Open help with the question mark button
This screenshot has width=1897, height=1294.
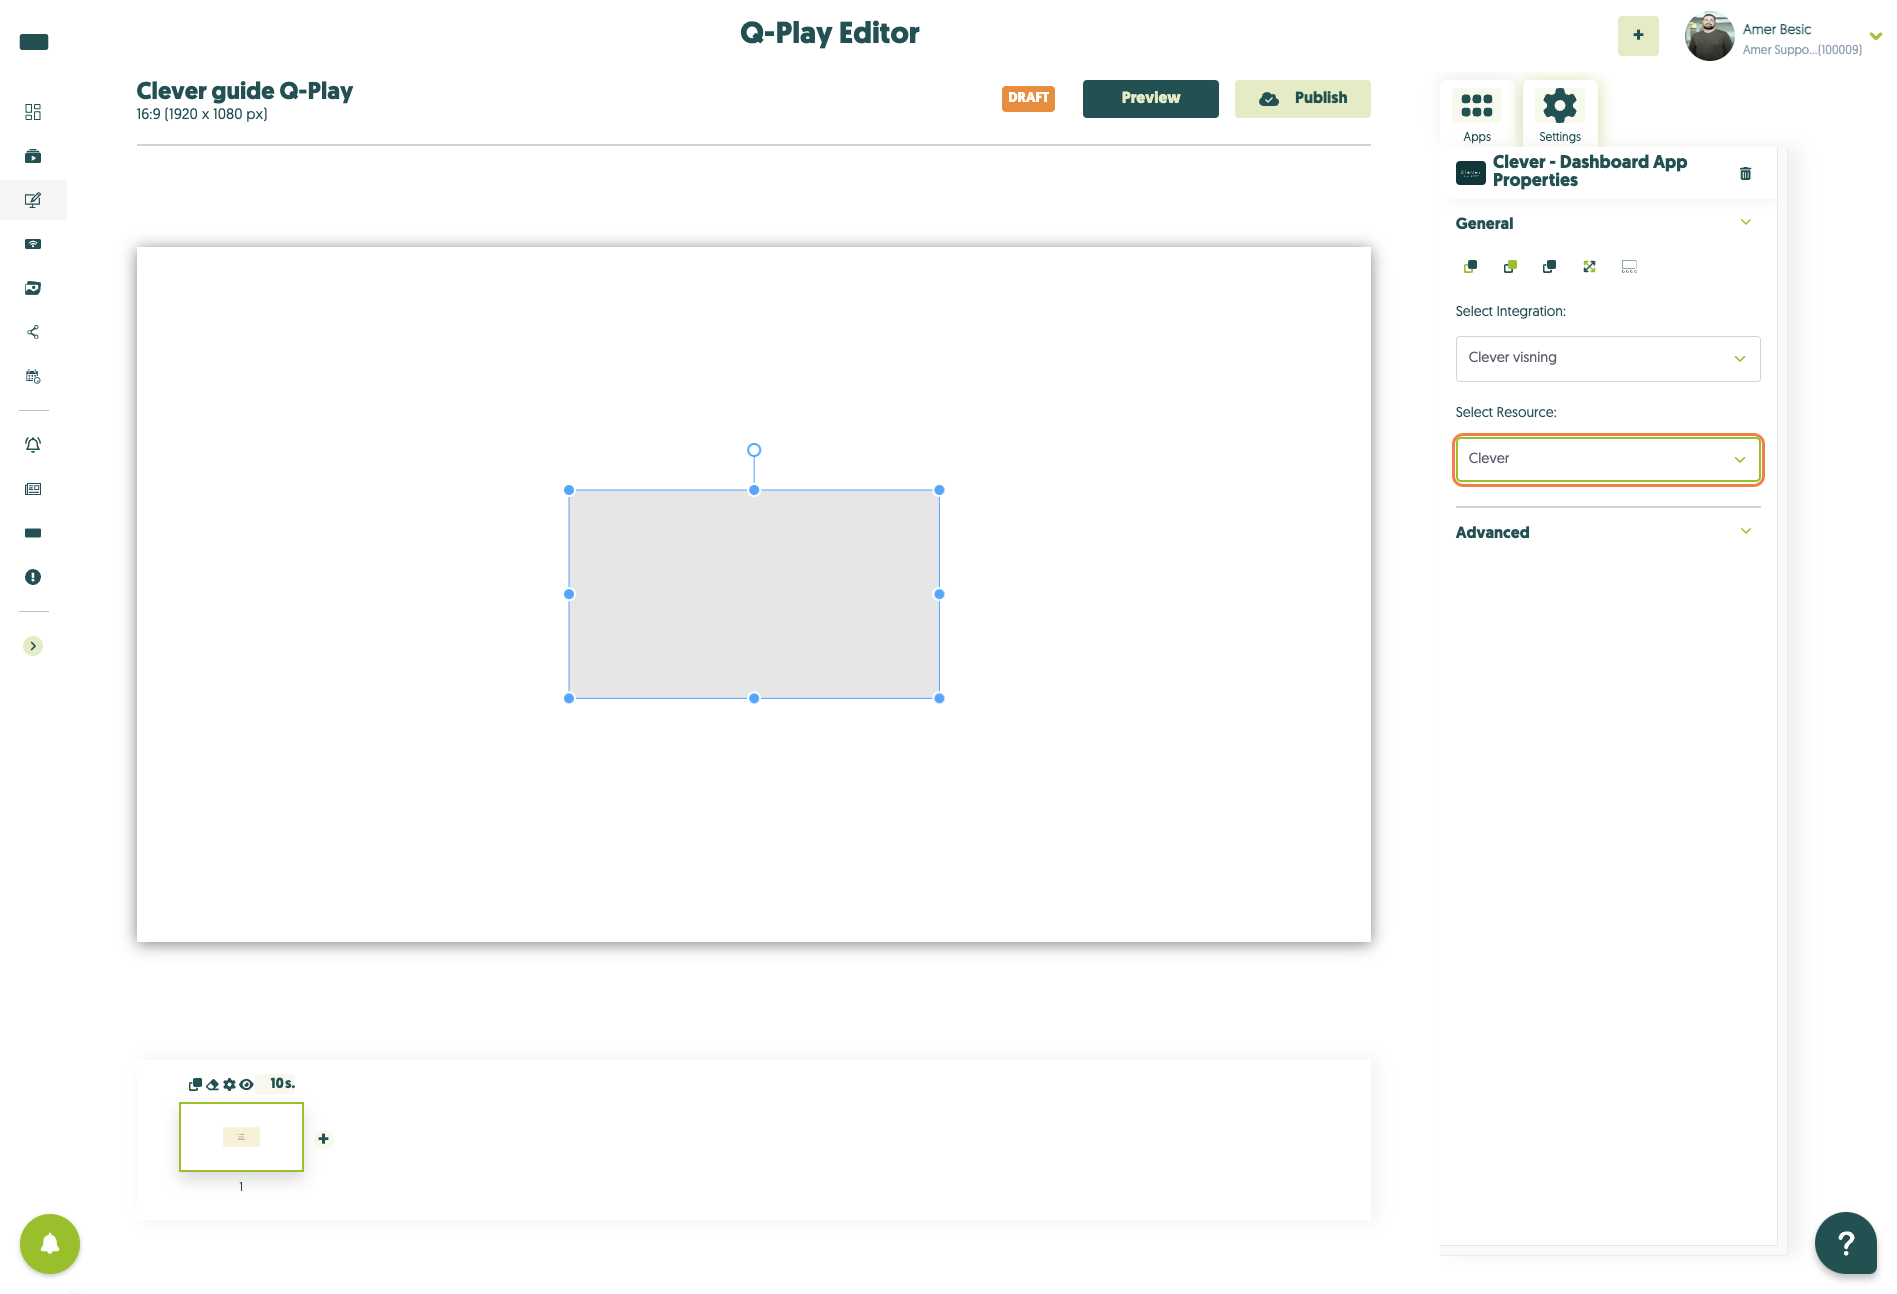pos(1846,1243)
